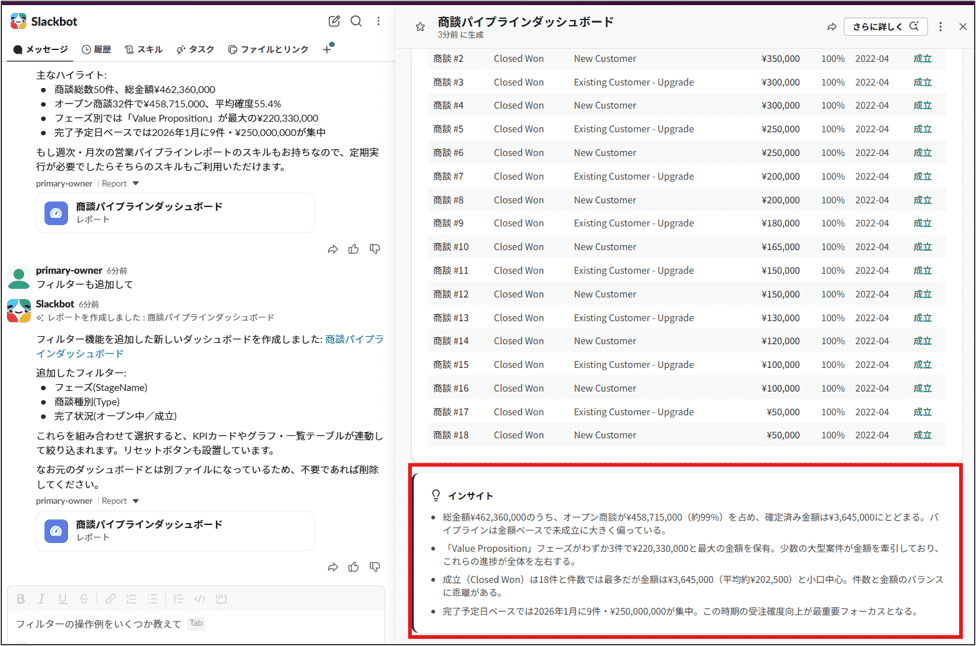Click the search magnifier icon in Slackbot header
The height and width of the screenshot is (646, 976).
click(356, 21)
